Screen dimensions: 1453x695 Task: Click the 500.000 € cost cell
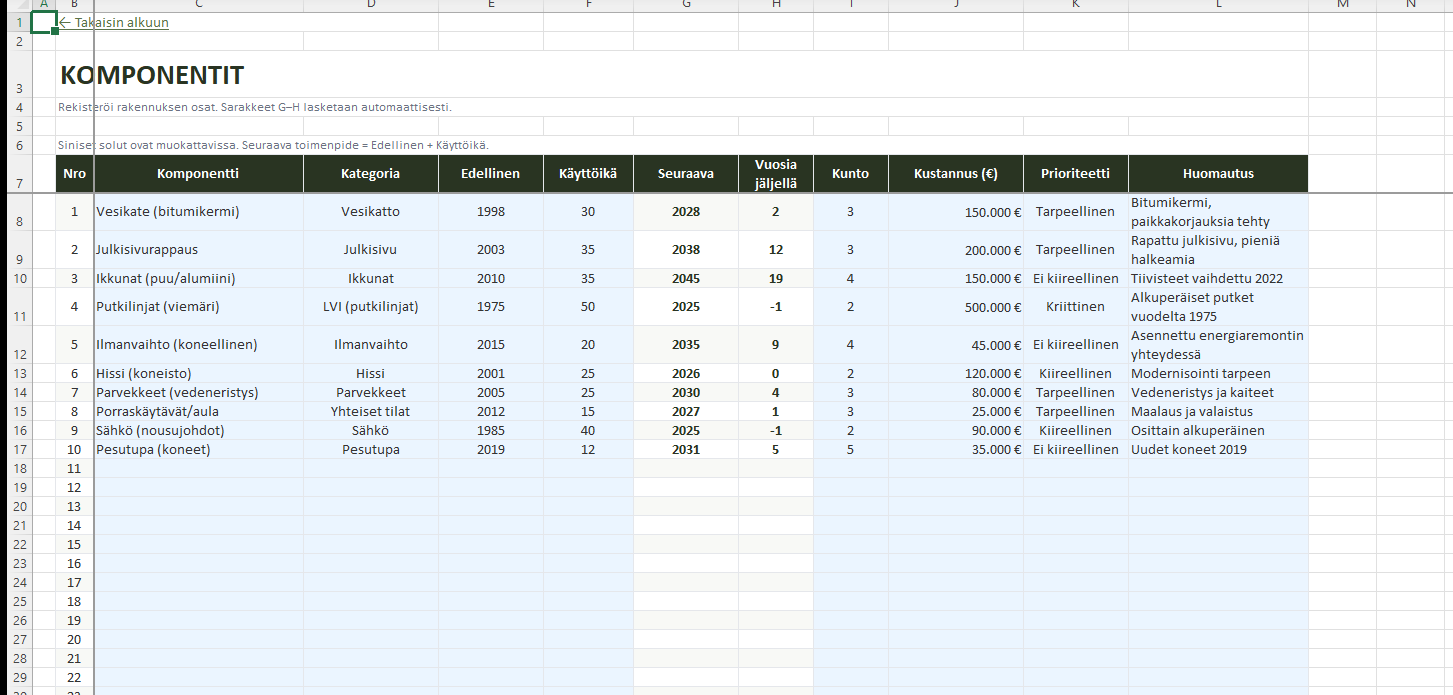tap(955, 307)
